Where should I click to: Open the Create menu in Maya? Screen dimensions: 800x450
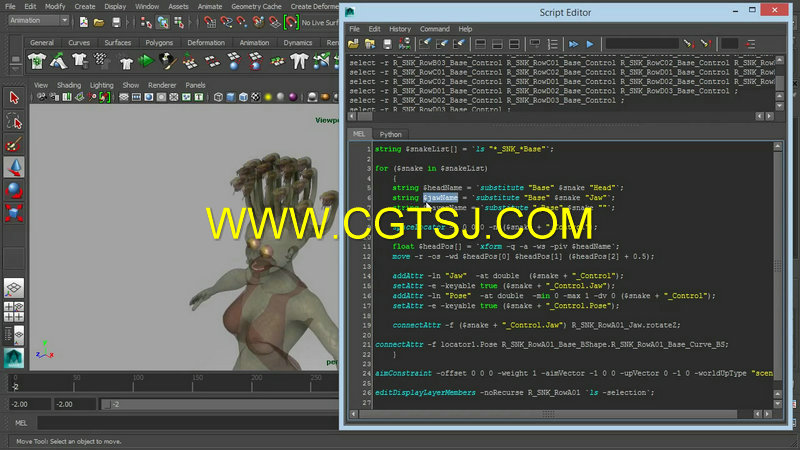[x=85, y=7]
